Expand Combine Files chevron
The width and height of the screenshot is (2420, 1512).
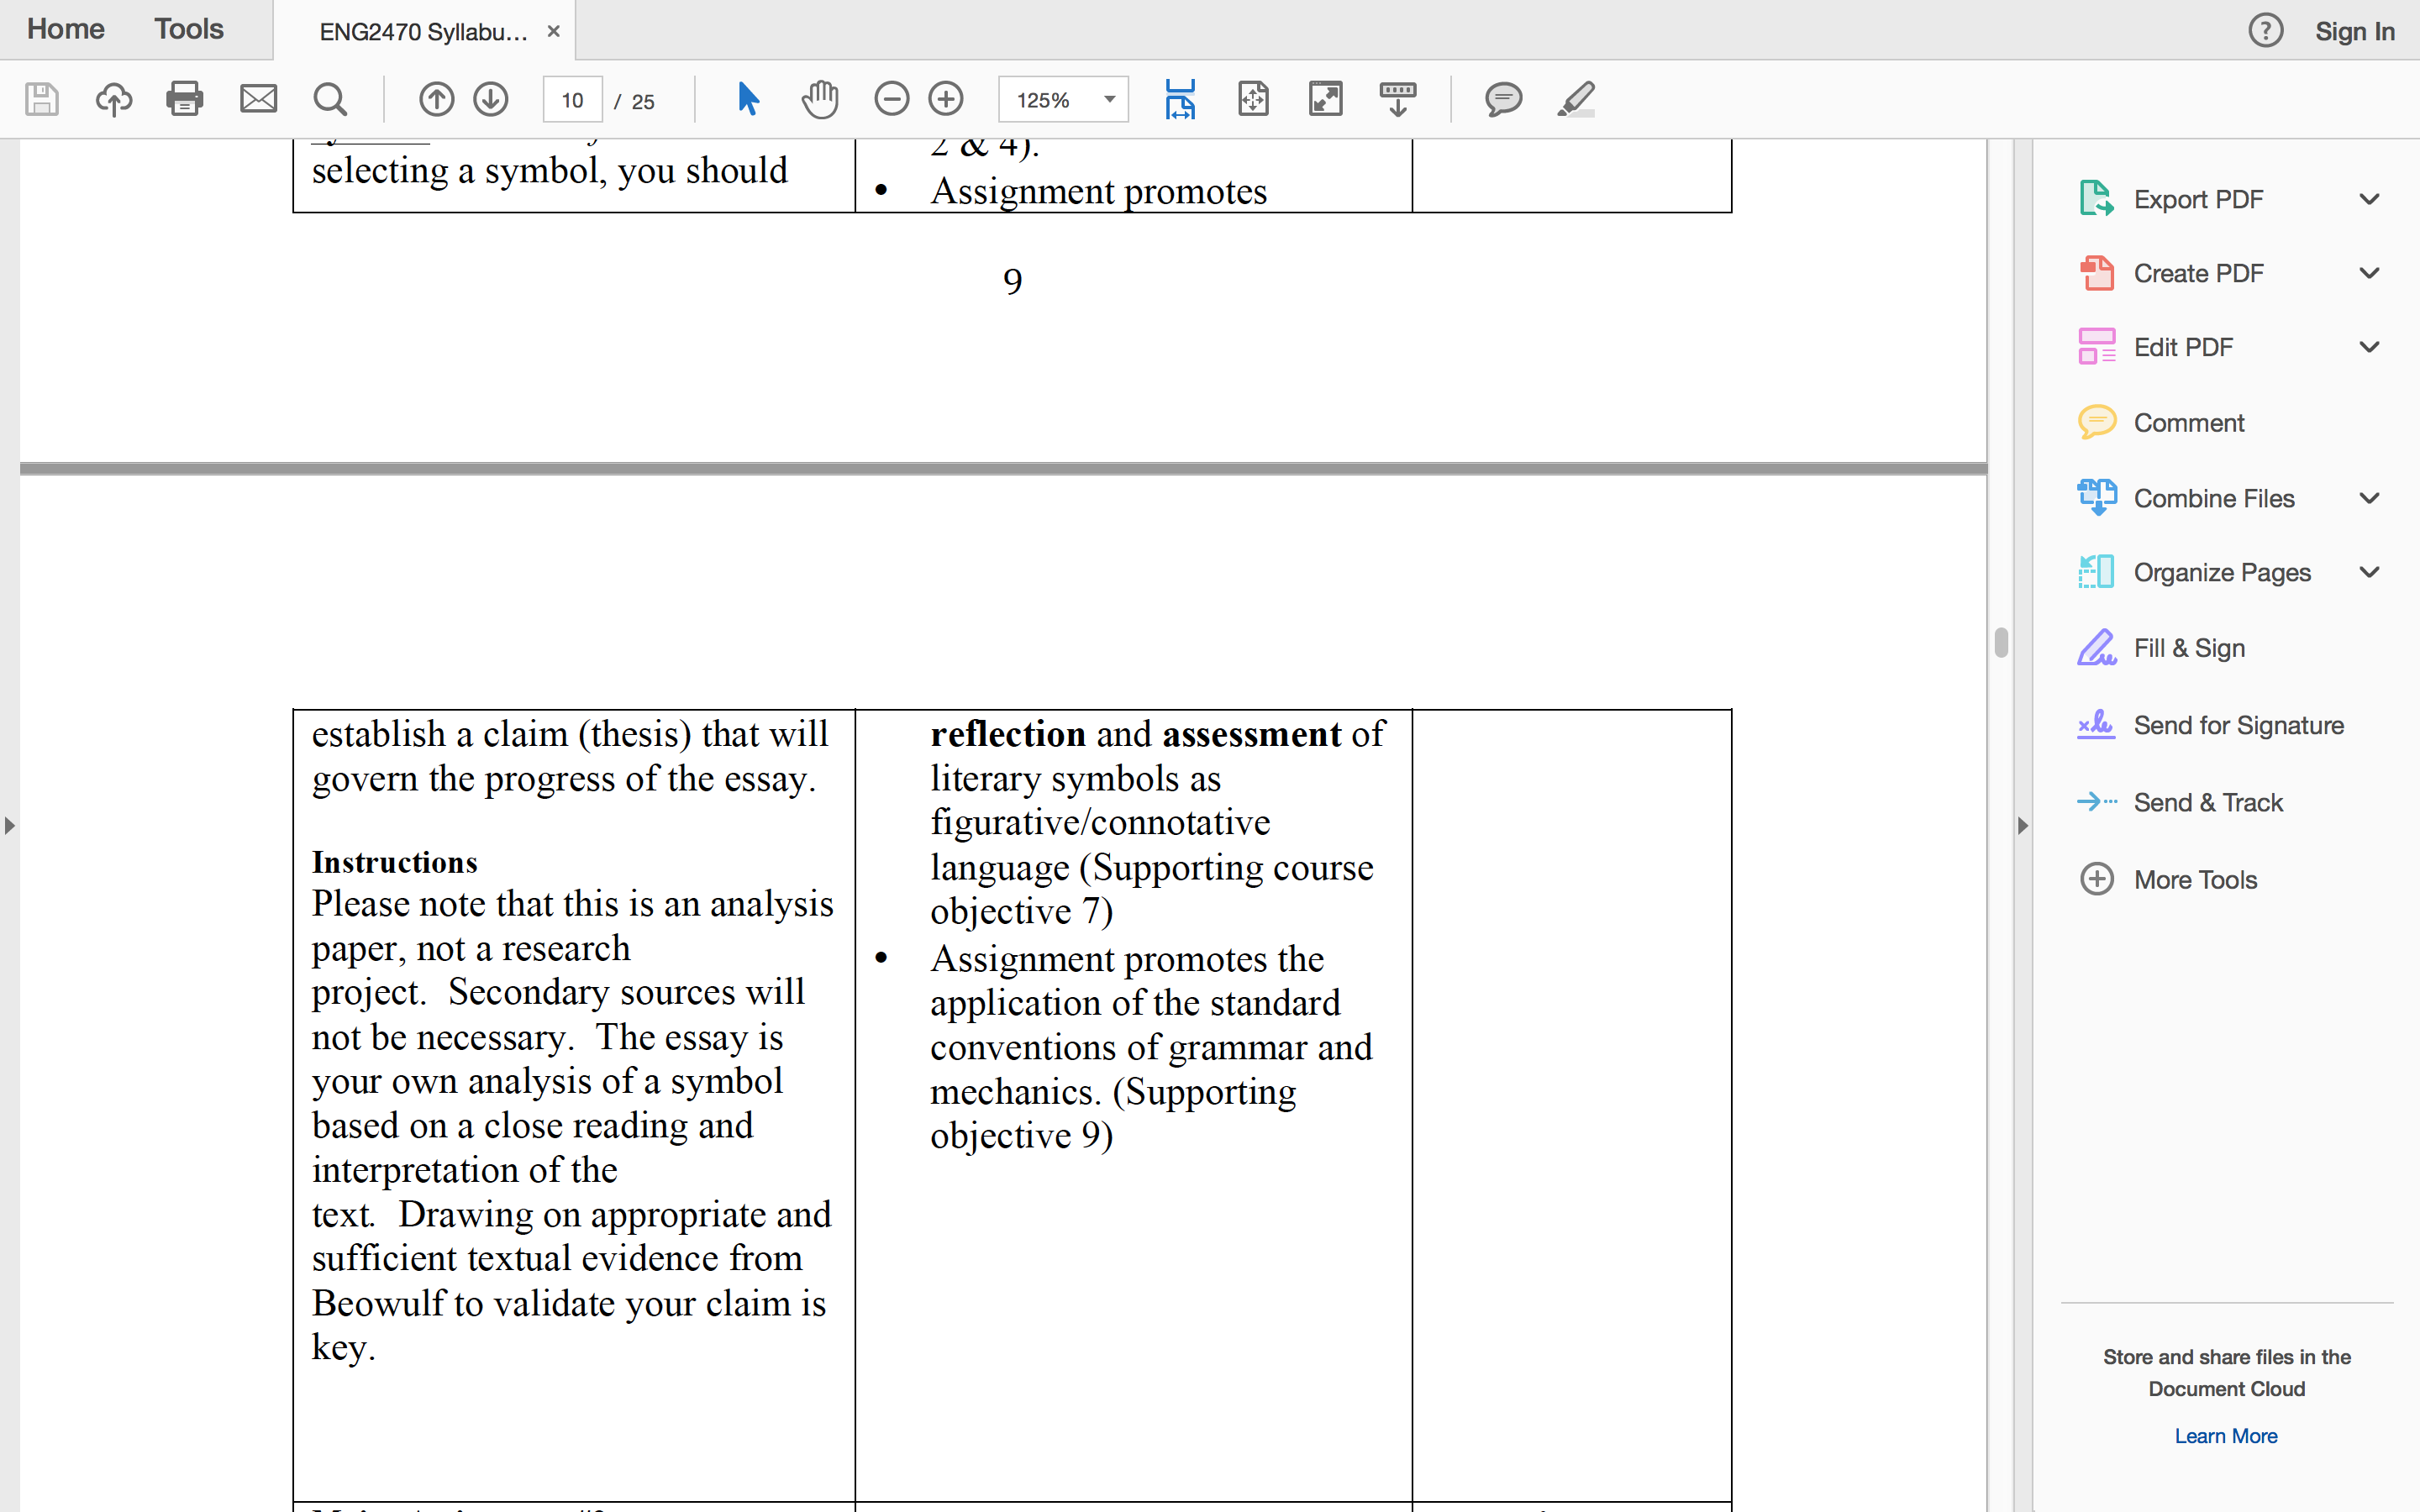[2369, 498]
